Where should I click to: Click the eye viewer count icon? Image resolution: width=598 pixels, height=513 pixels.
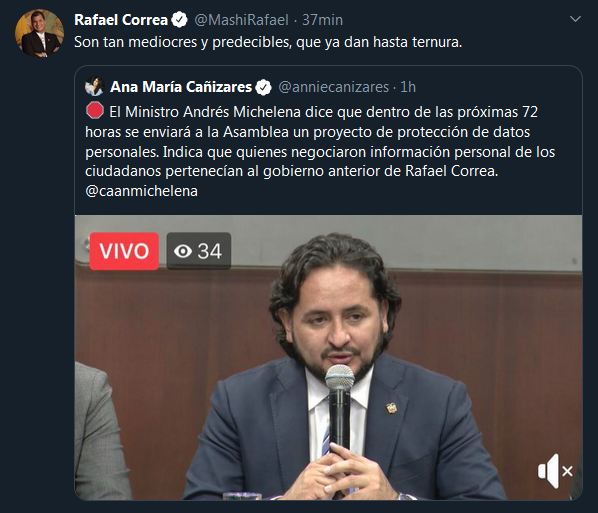tap(183, 251)
